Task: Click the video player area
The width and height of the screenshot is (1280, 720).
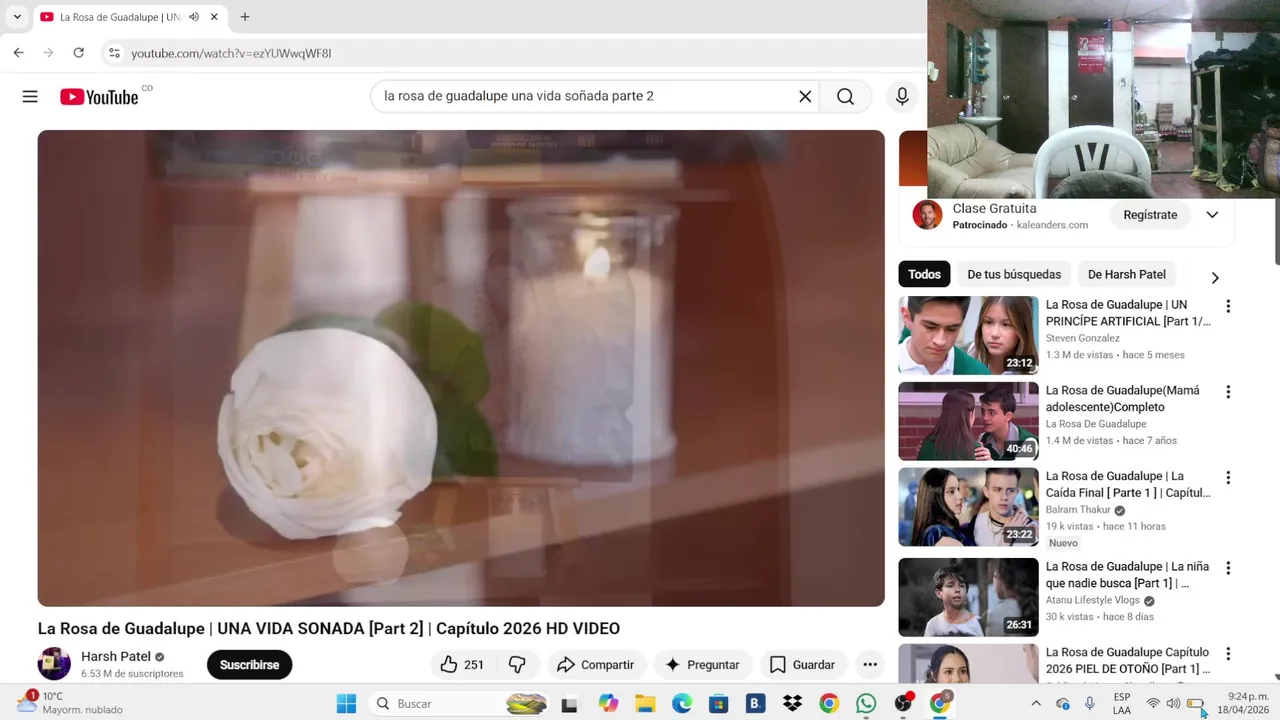Action: [461, 368]
